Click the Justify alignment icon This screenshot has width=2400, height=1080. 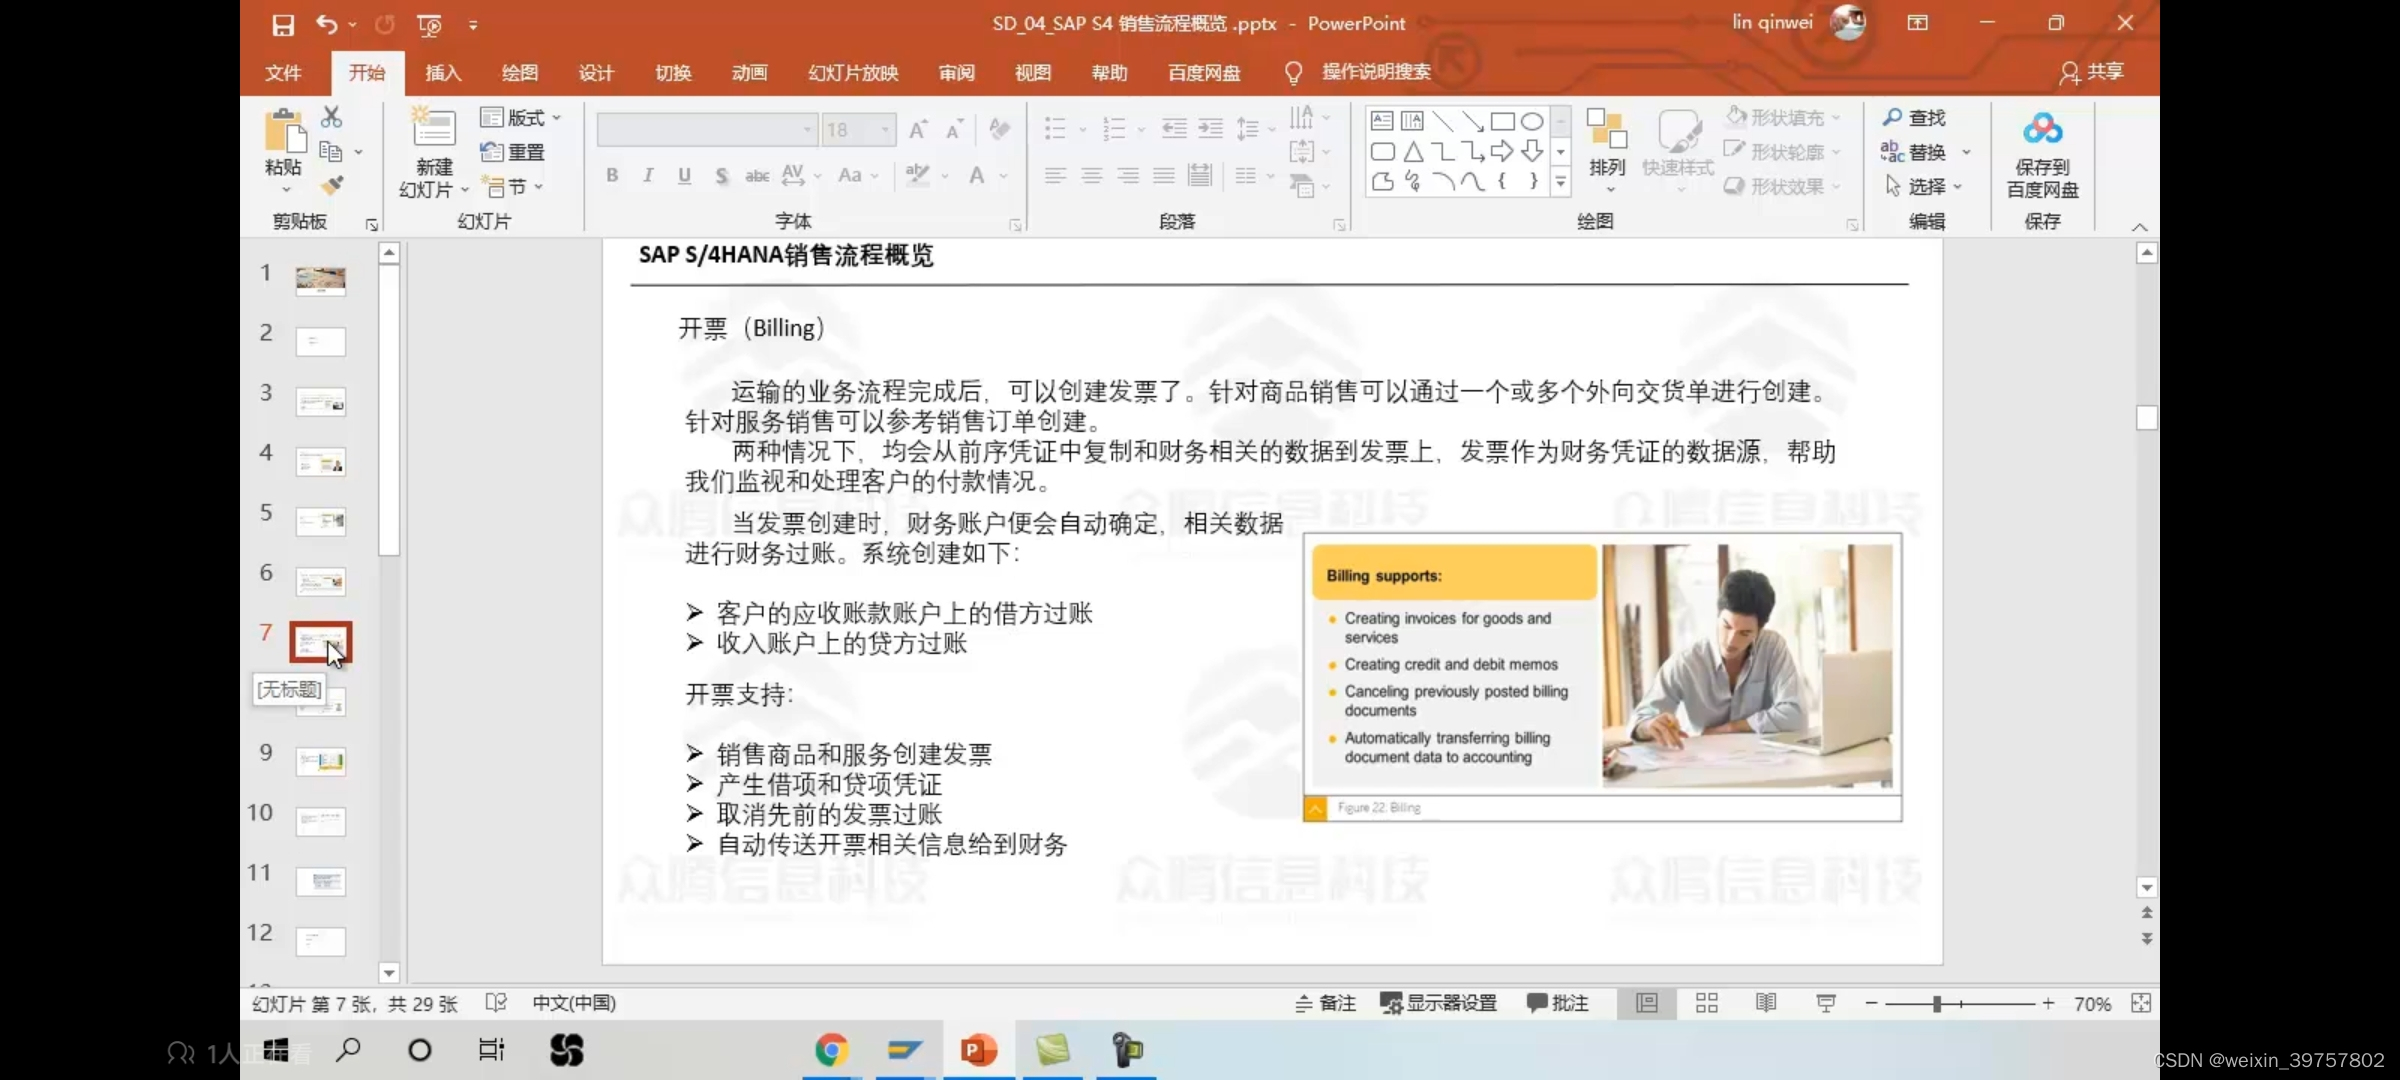point(1164,176)
